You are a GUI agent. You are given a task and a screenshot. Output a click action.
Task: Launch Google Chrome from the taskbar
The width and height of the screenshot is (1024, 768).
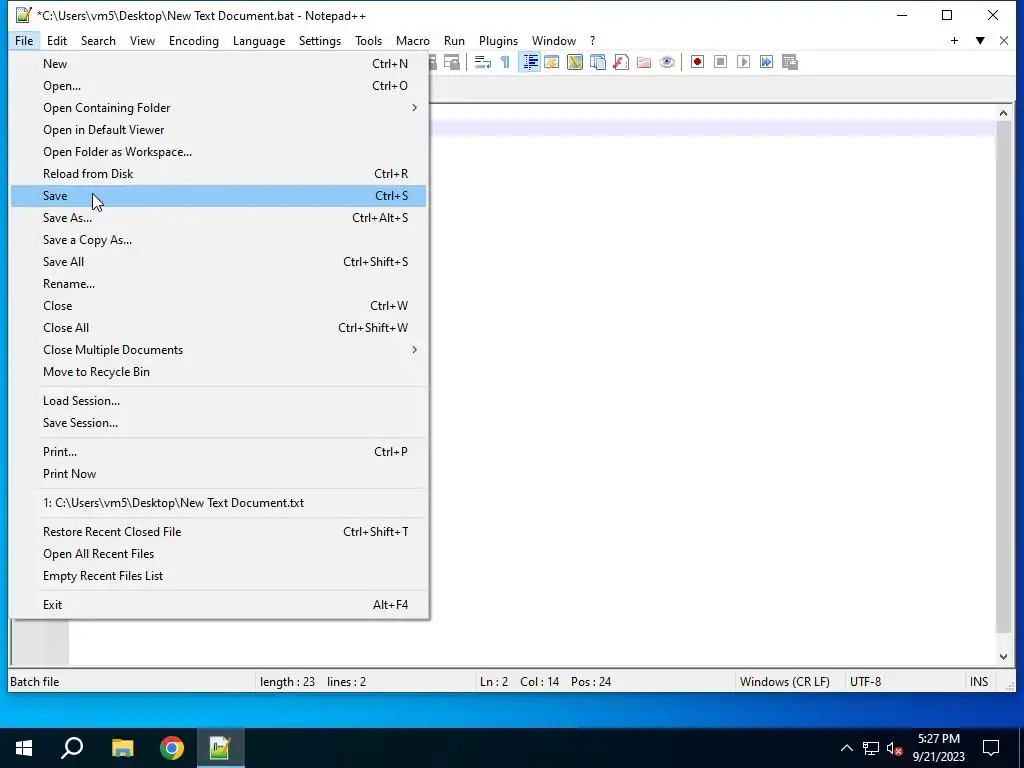coord(172,748)
